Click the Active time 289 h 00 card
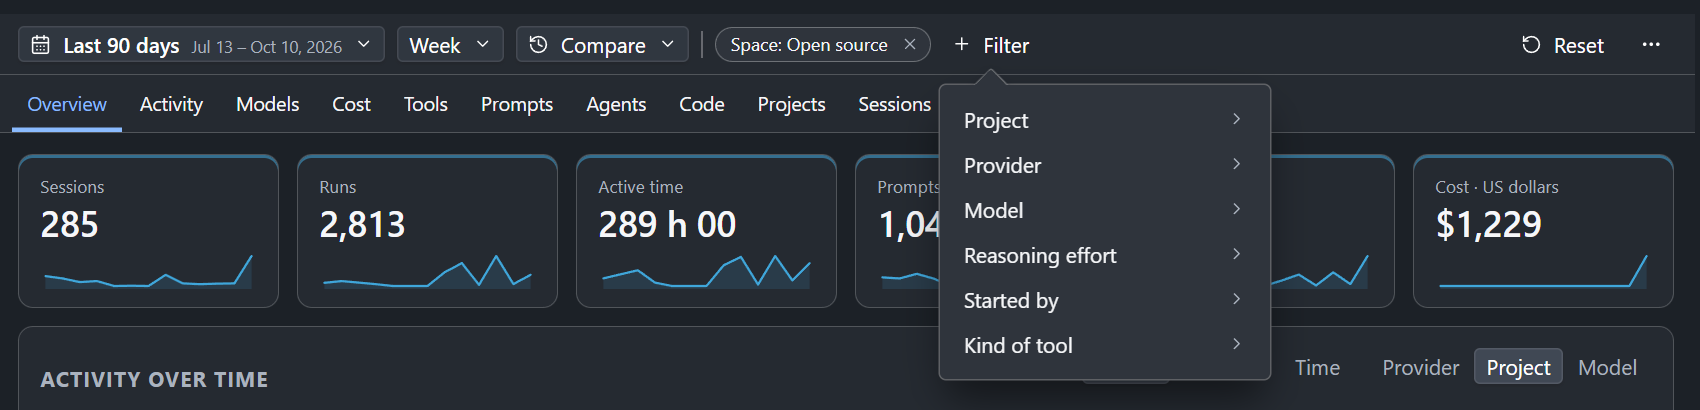 click(706, 231)
